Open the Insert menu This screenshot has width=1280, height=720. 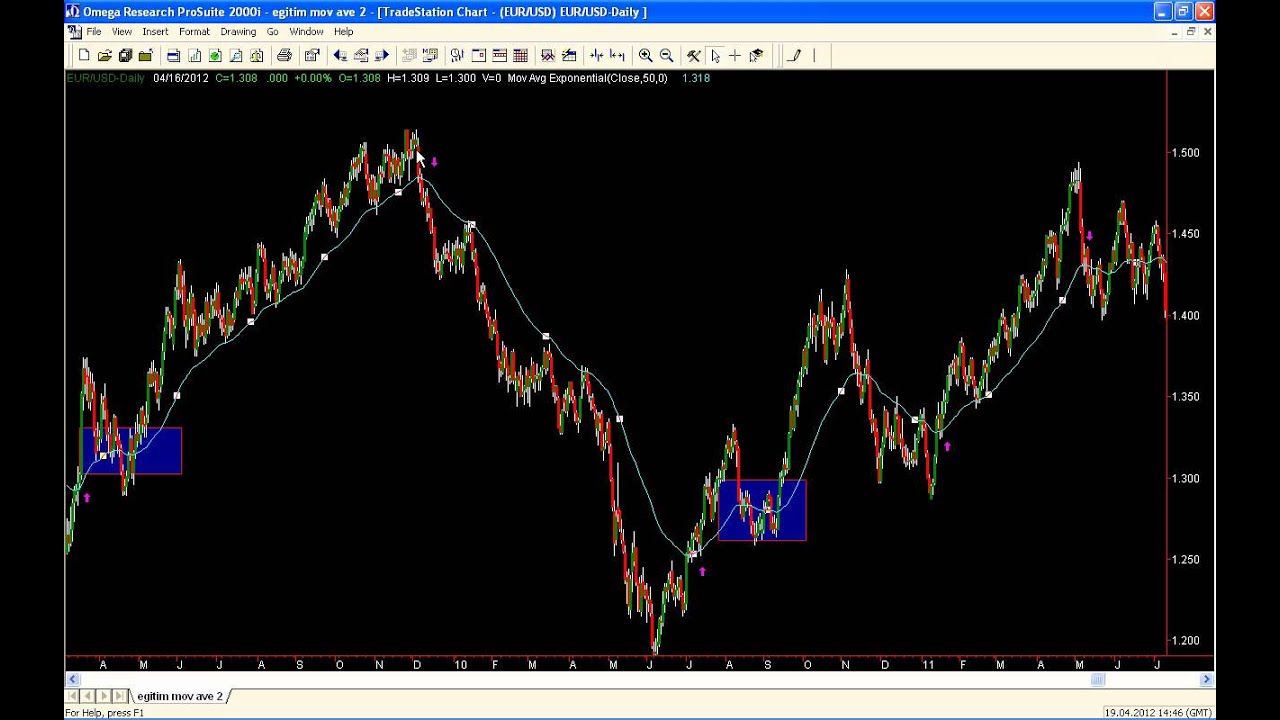coord(155,32)
